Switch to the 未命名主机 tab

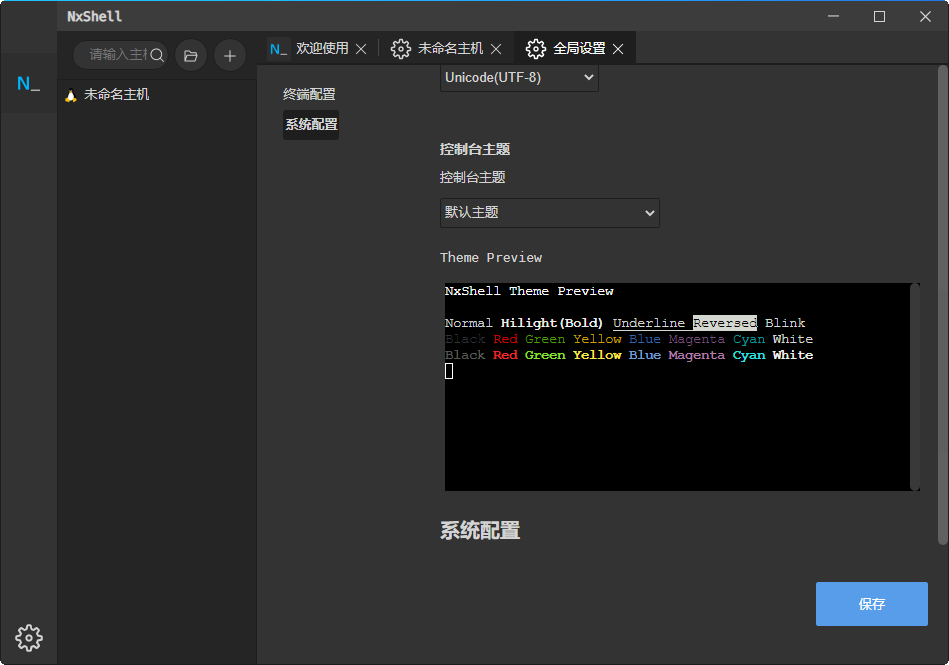click(x=450, y=48)
